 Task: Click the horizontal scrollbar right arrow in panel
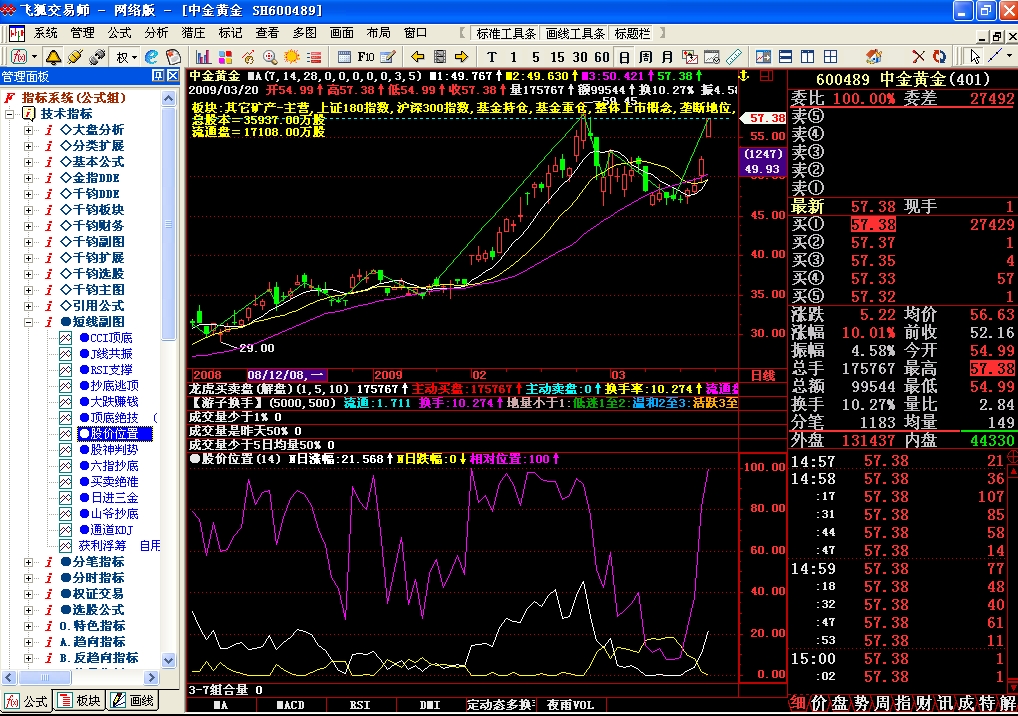pos(151,678)
